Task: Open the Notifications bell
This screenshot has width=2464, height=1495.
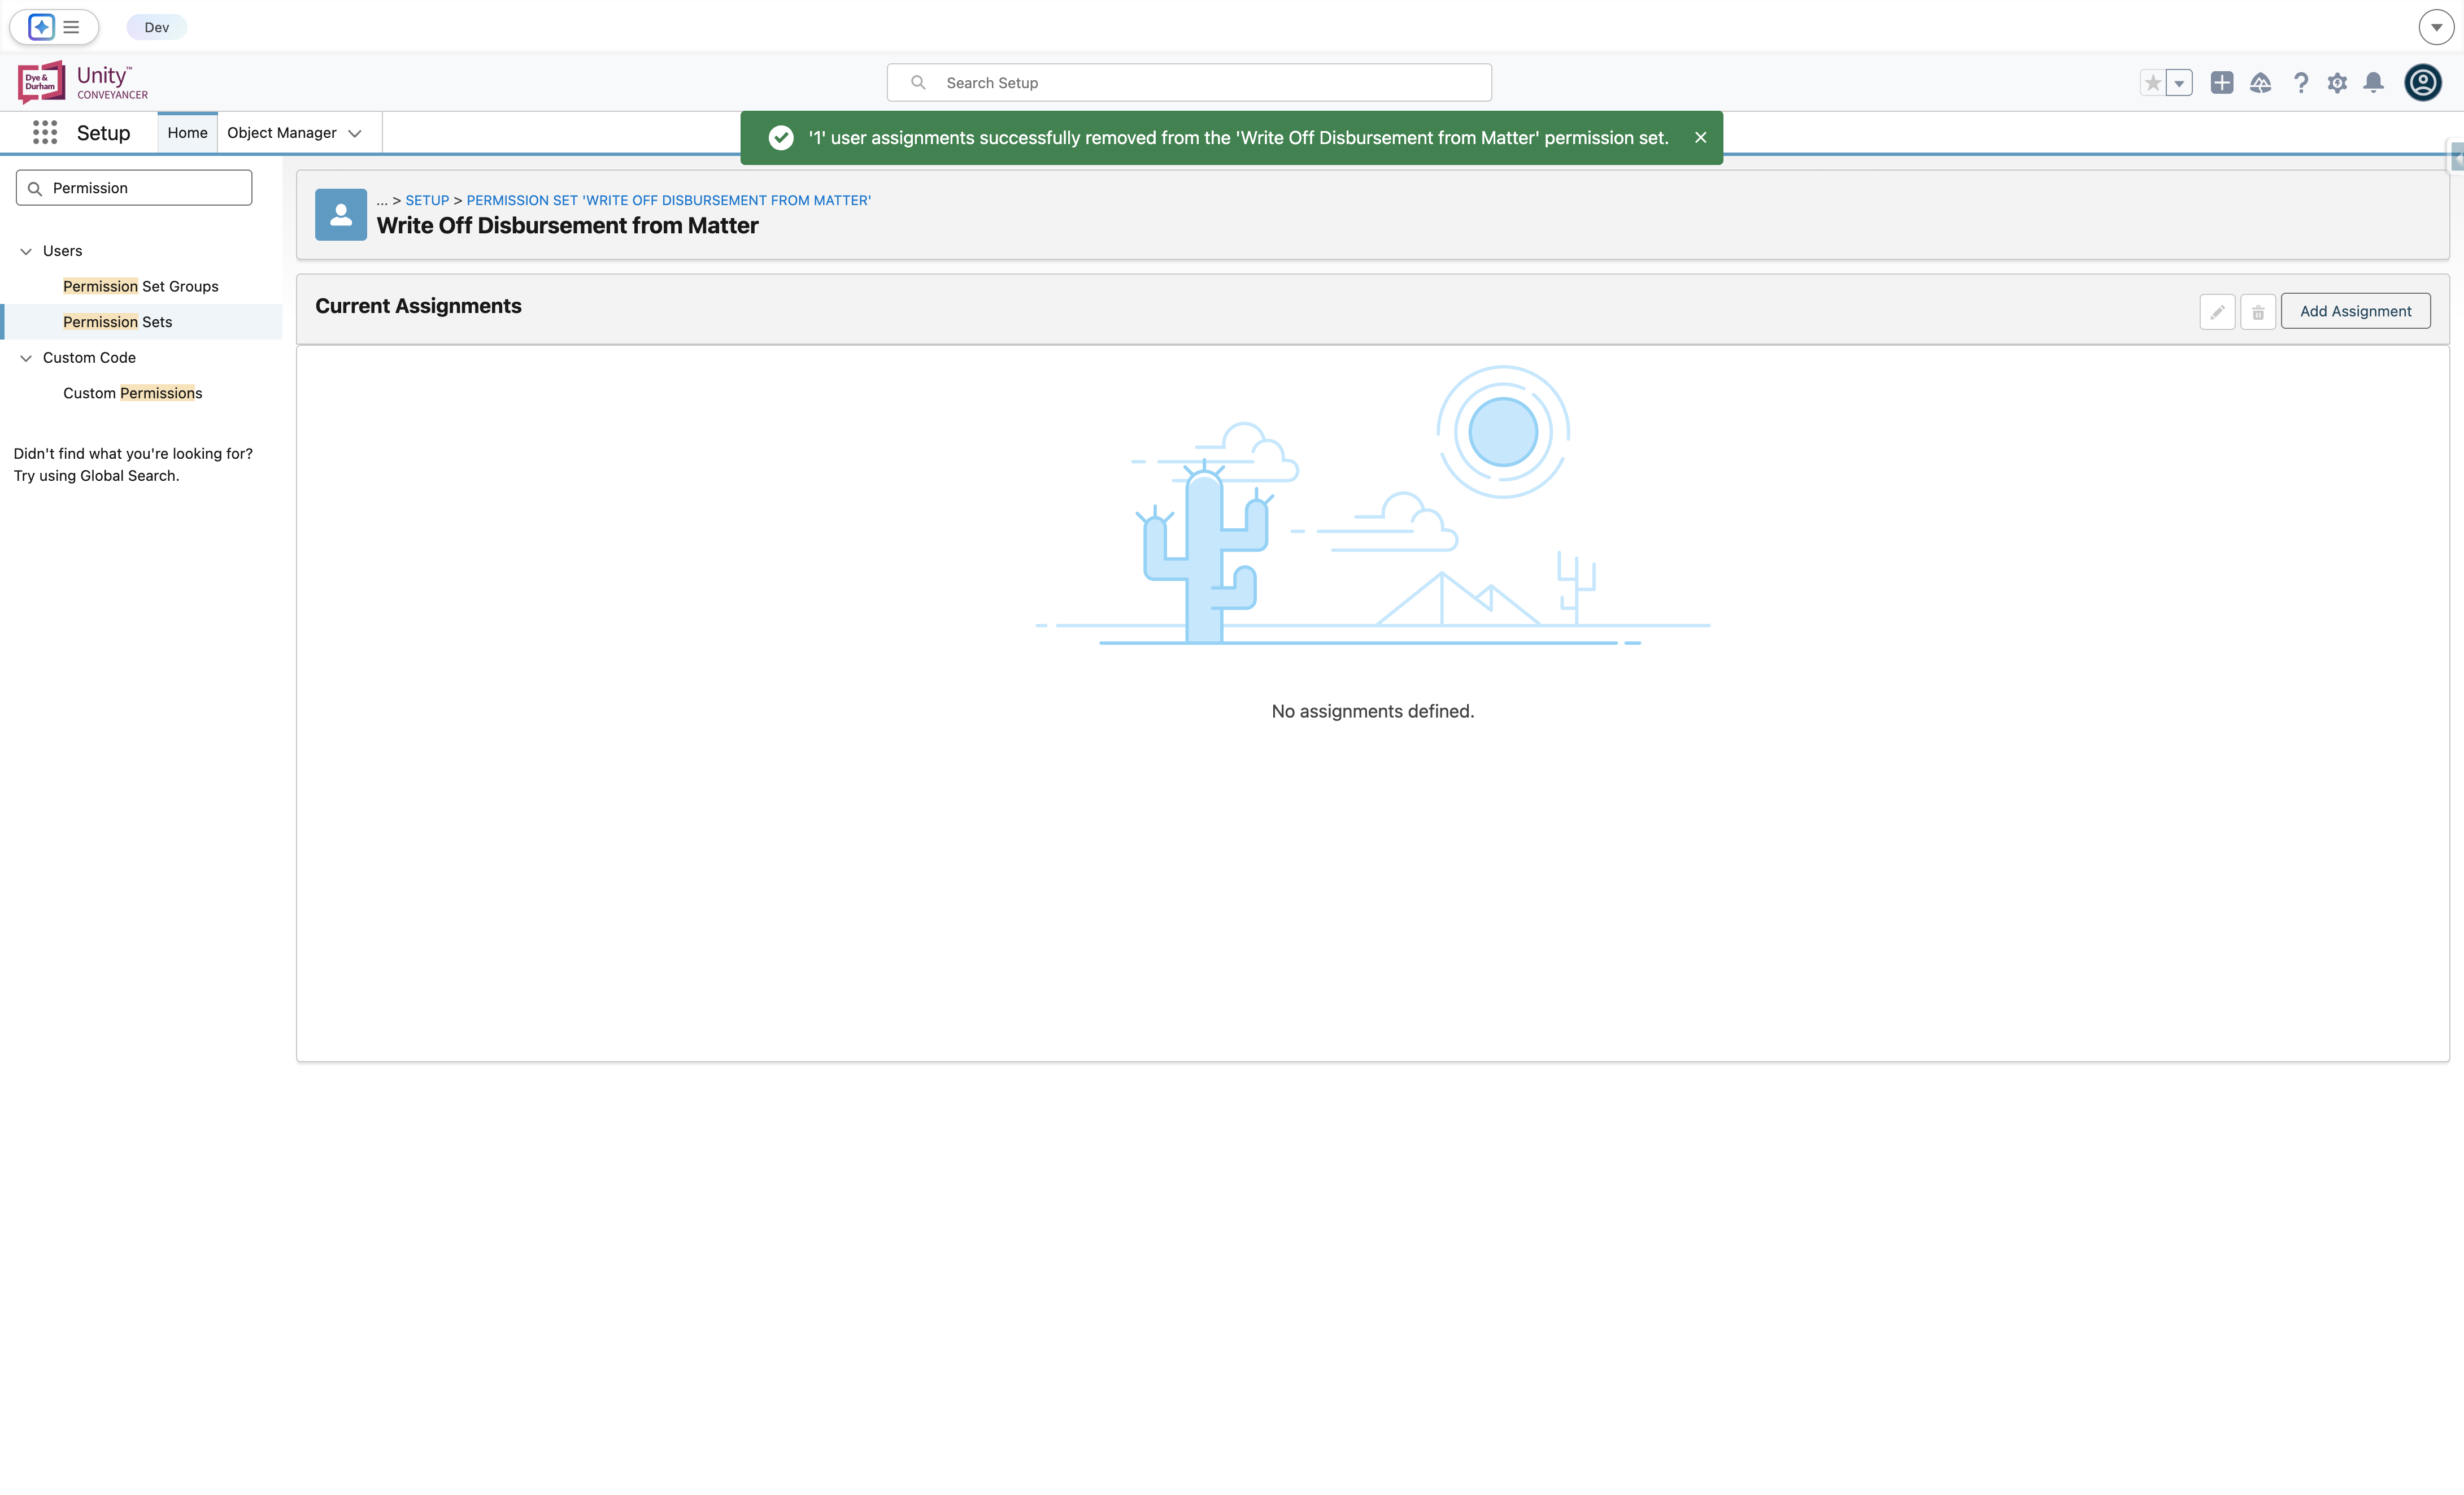Action: click(x=2373, y=83)
